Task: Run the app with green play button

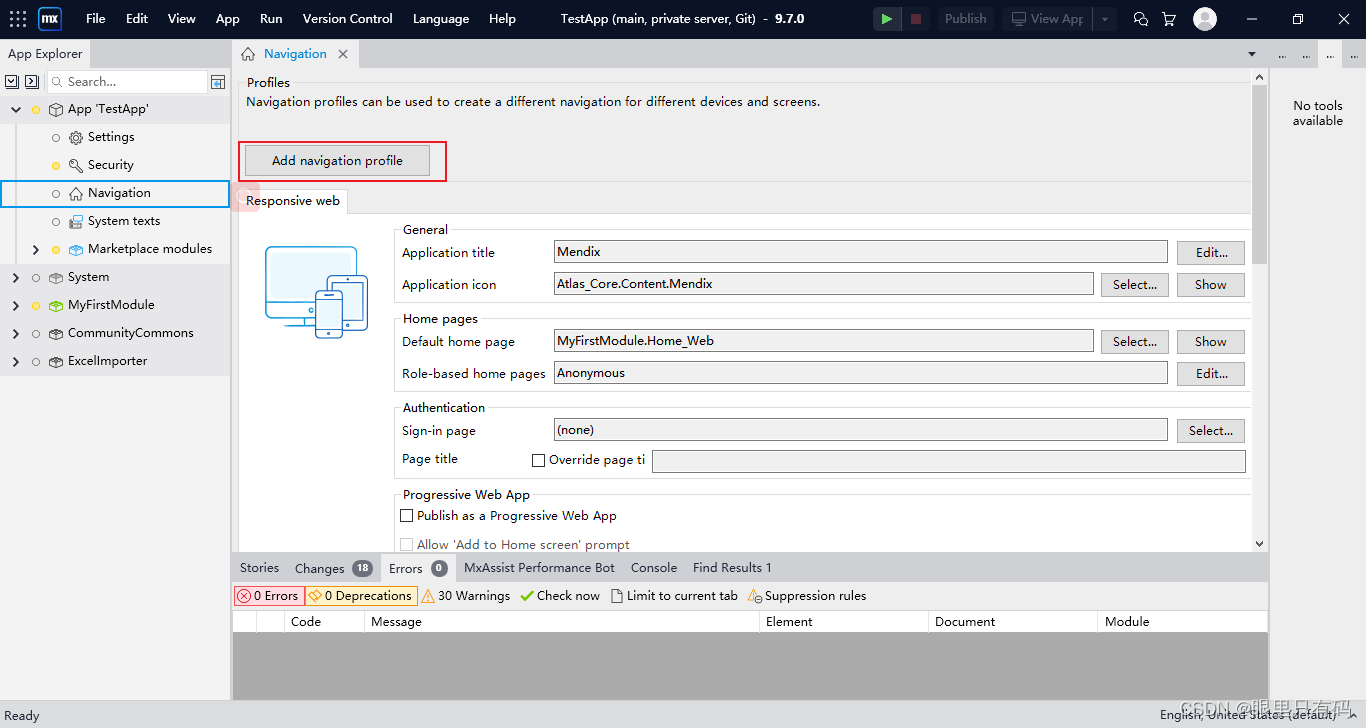Action: point(887,19)
